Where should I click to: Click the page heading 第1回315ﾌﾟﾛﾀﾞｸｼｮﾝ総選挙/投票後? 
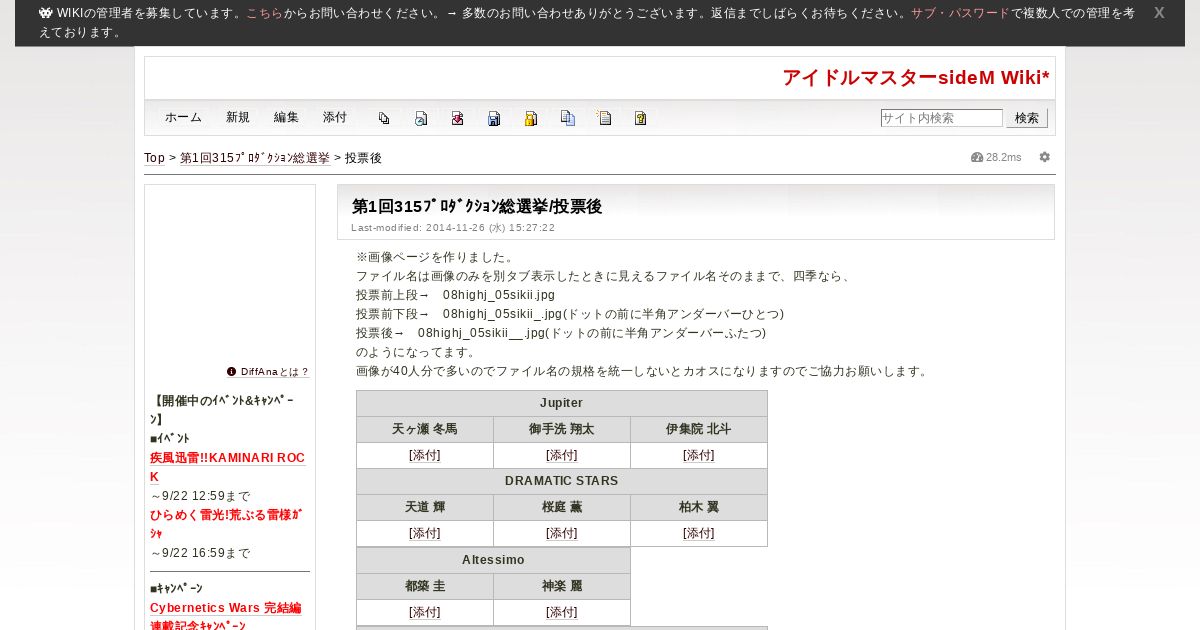(x=477, y=207)
